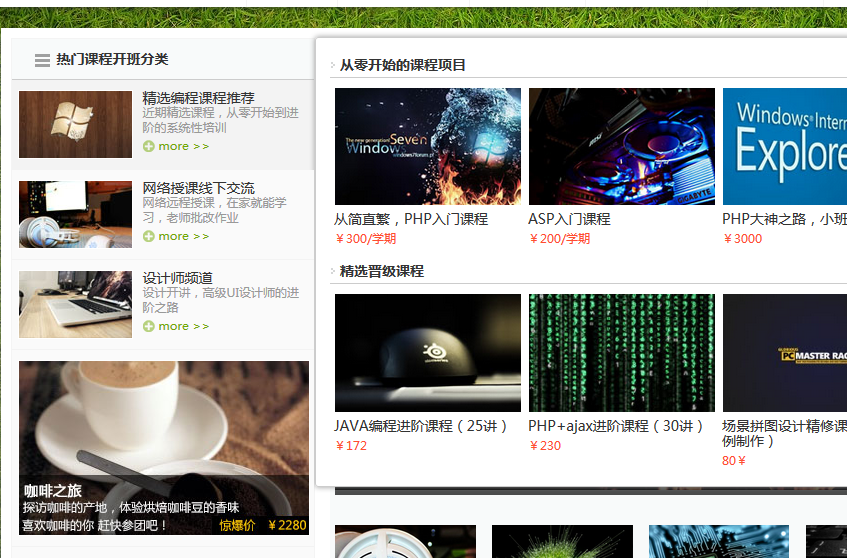Screen dimensions: 847x558
Task: Open the 精选编程课程推荐 link
Action: (198, 98)
